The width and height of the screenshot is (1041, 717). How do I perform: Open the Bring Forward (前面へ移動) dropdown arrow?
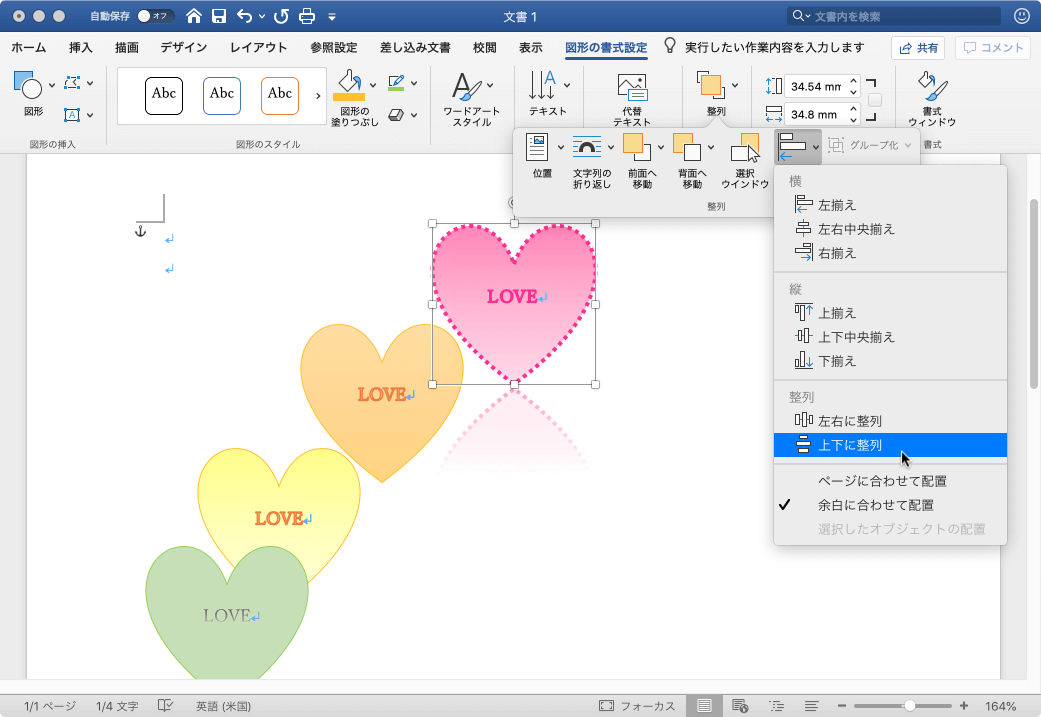tap(661, 148)
